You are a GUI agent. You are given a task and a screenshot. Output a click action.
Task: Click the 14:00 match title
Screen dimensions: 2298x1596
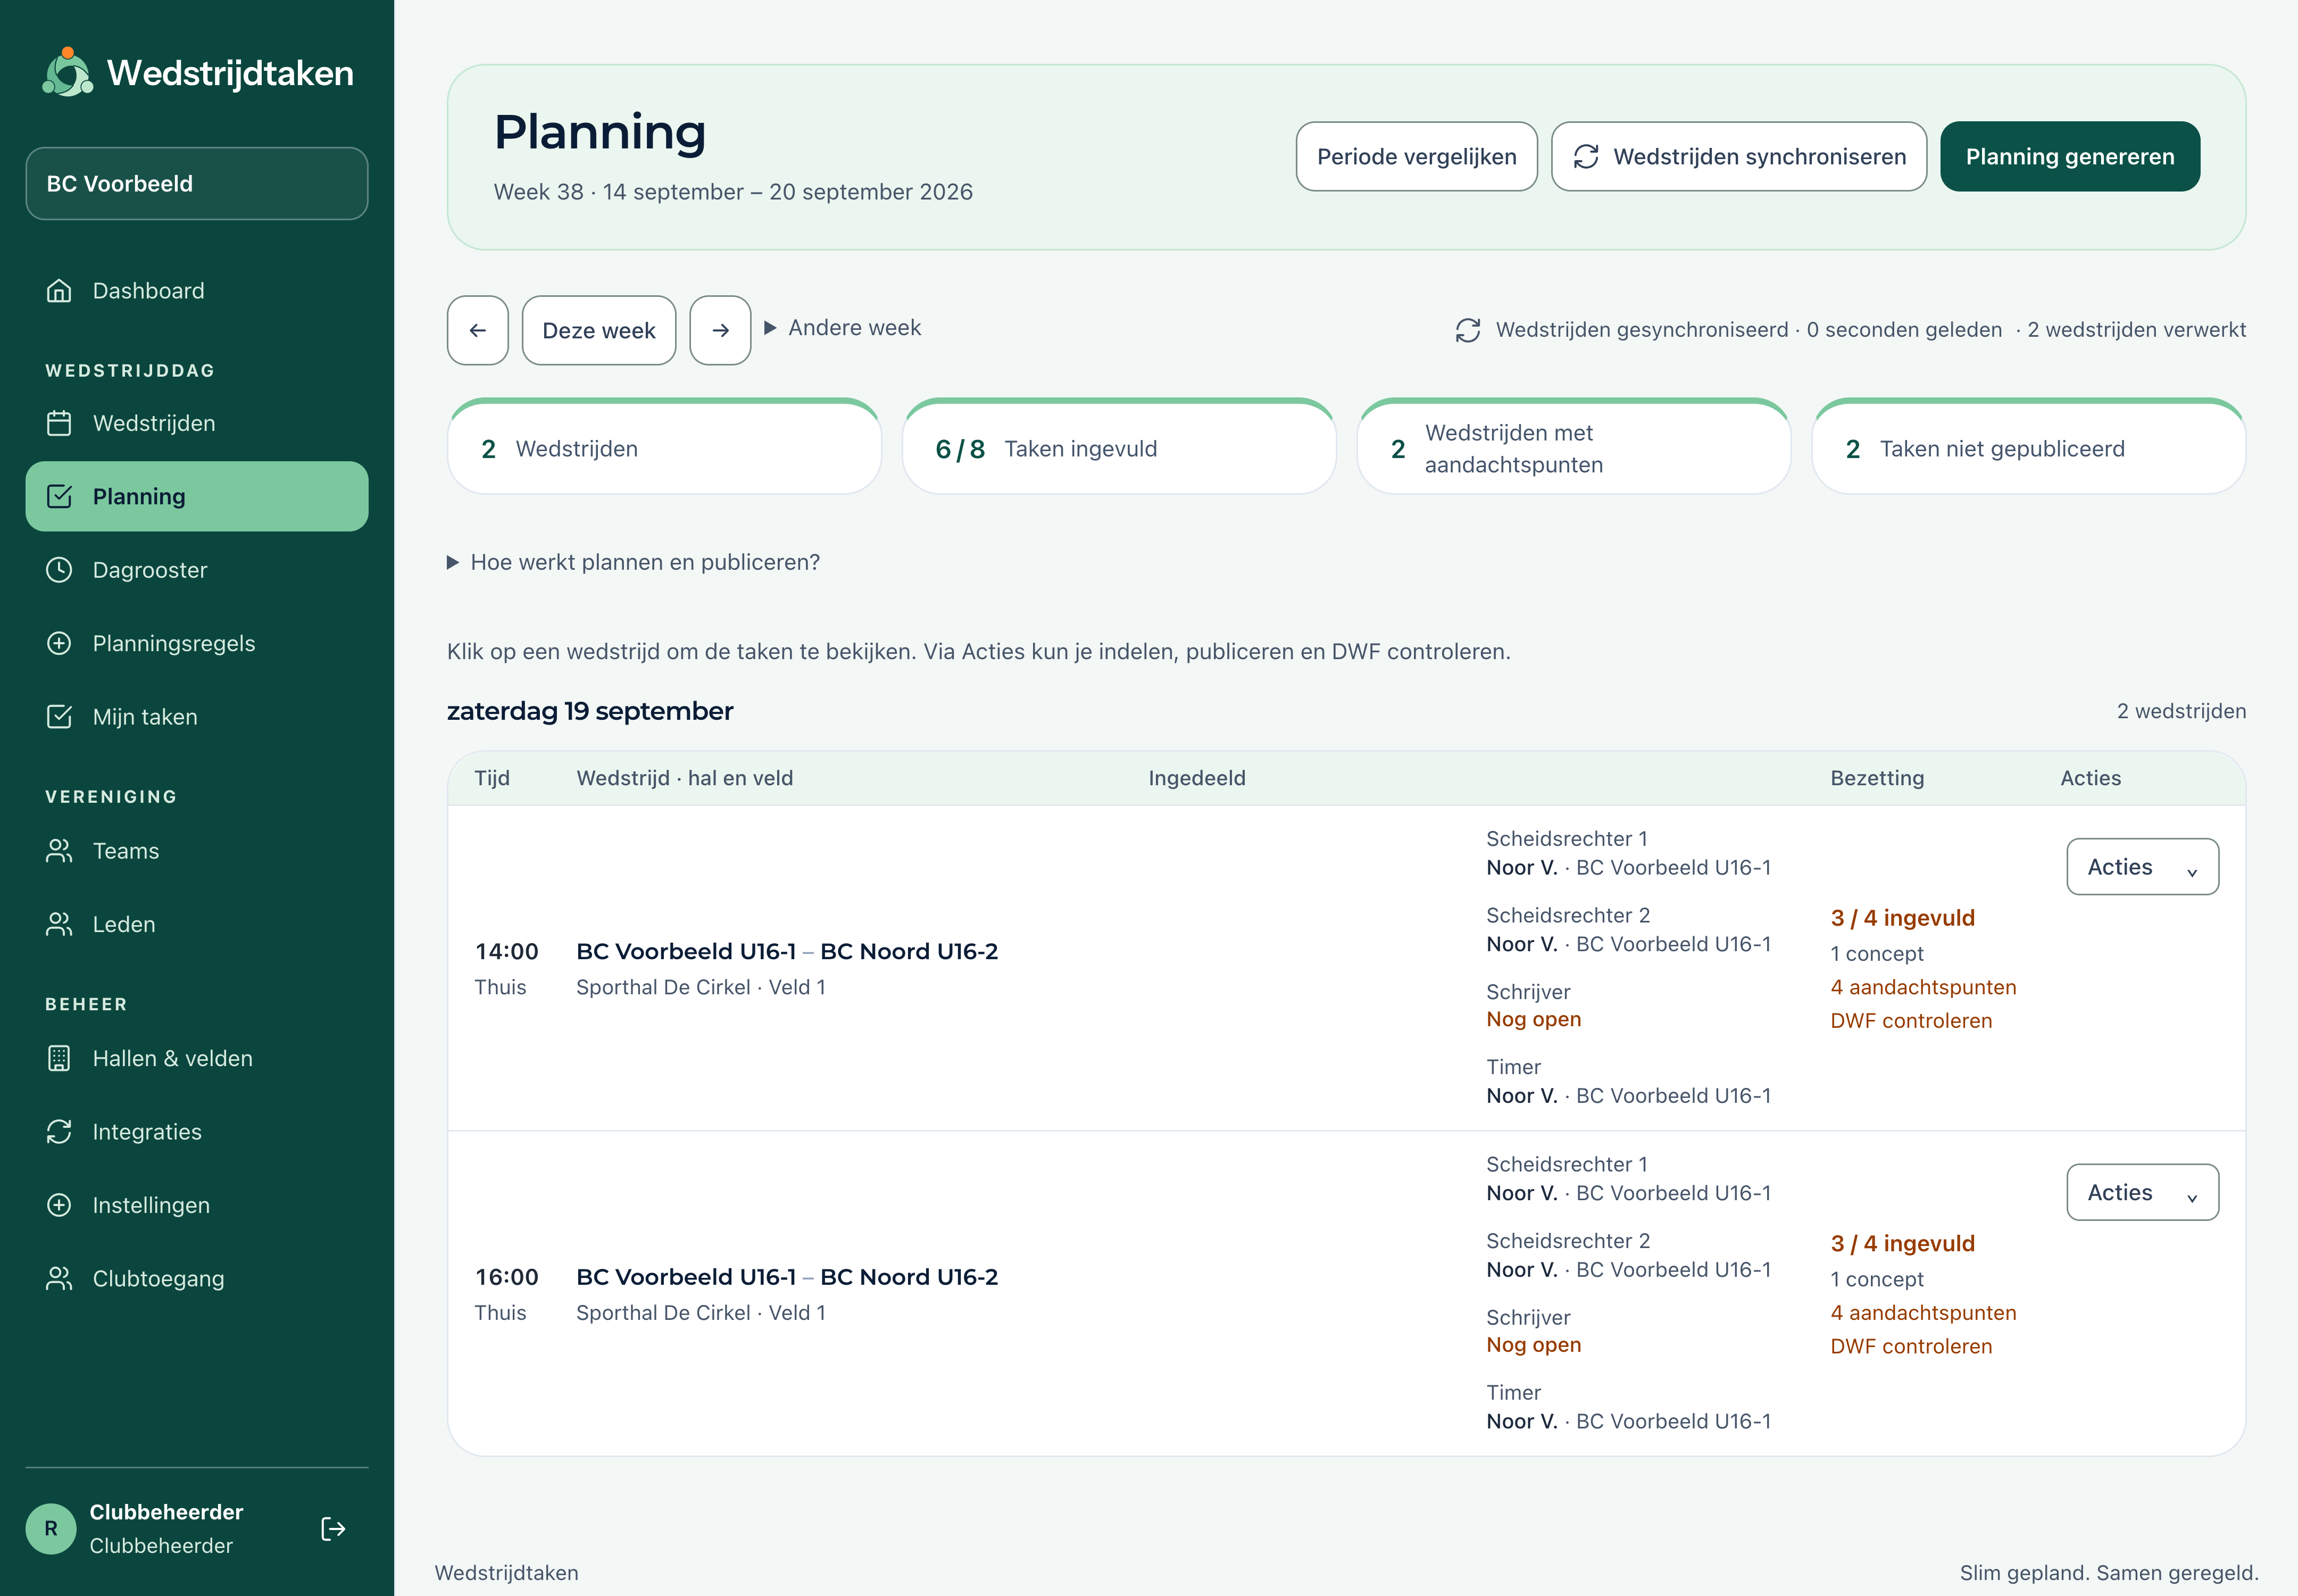pyautogui.click(x=787, y=951)
